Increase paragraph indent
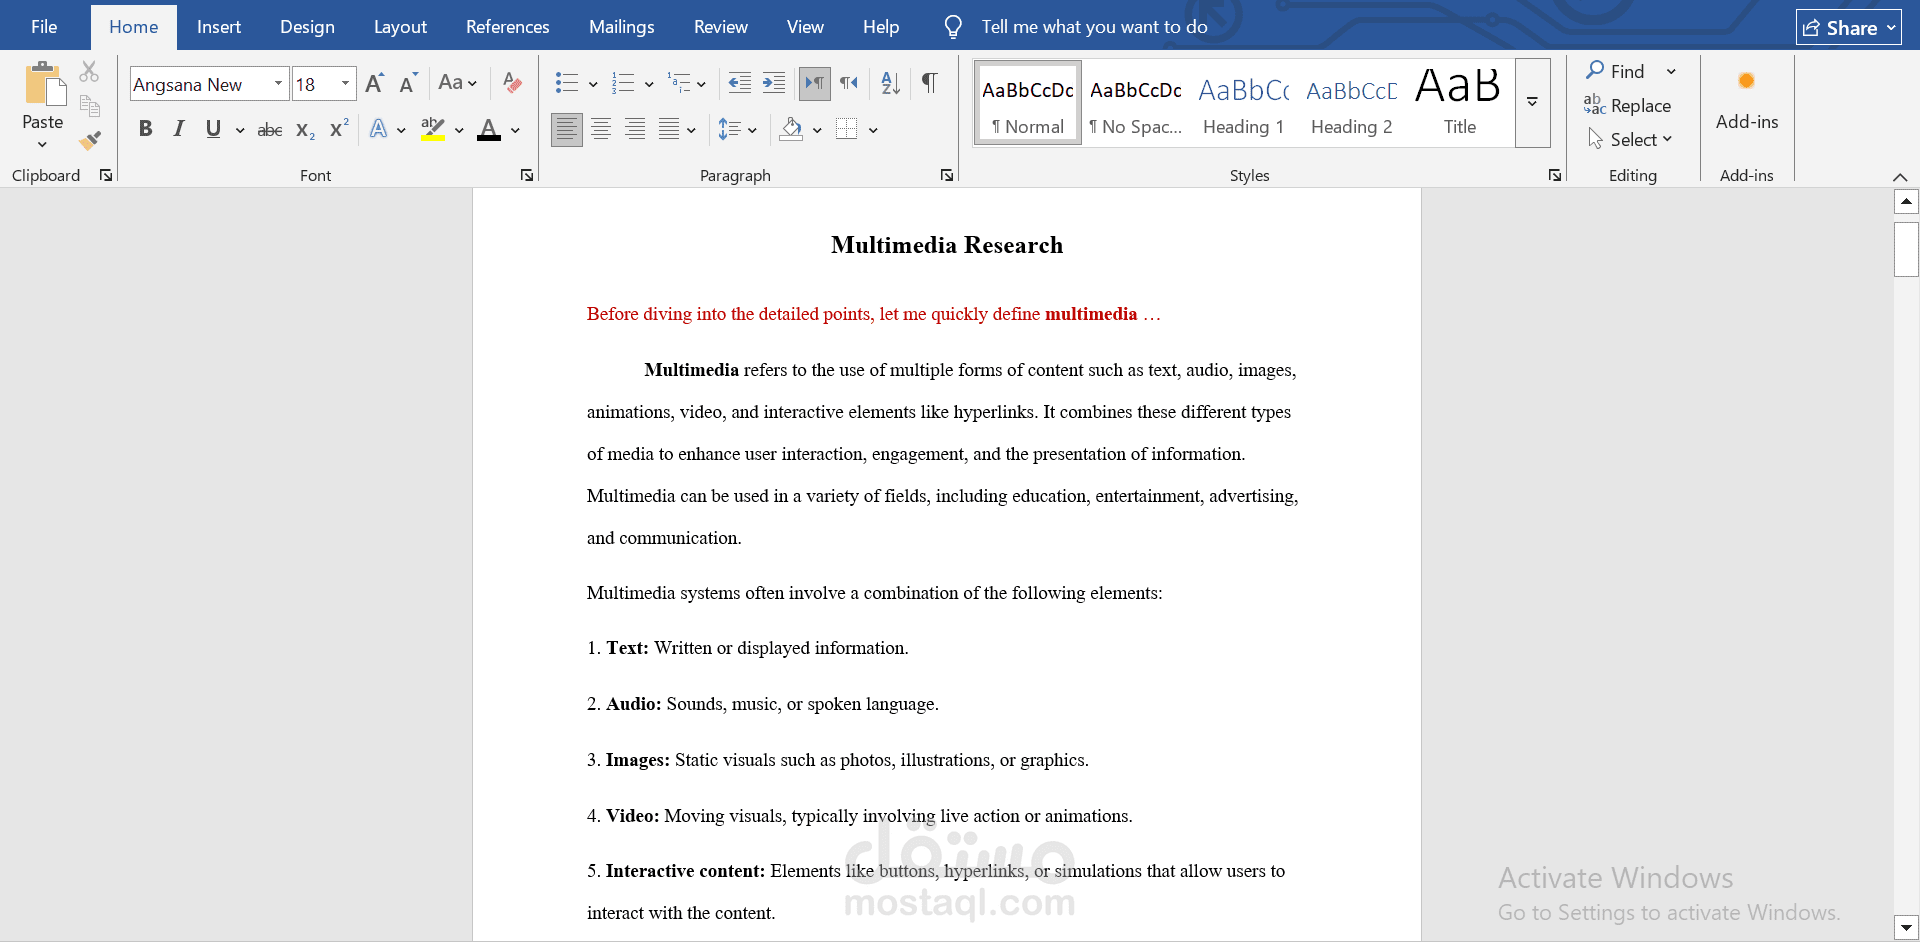1920x942 pixels. click(774, 83)
